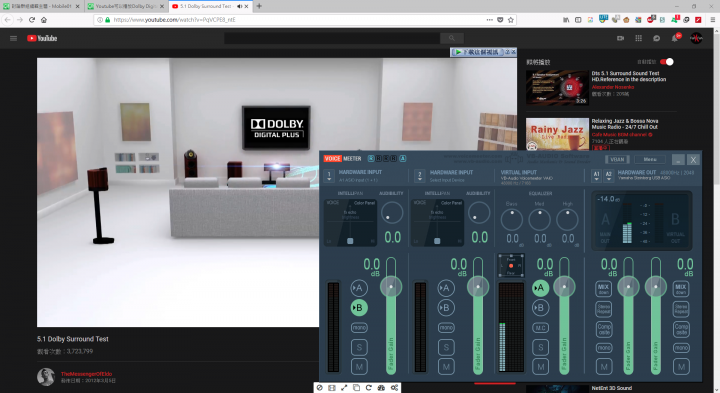Go back to the previous page
This screenshot has width=720, height=393.
point(7,20)
